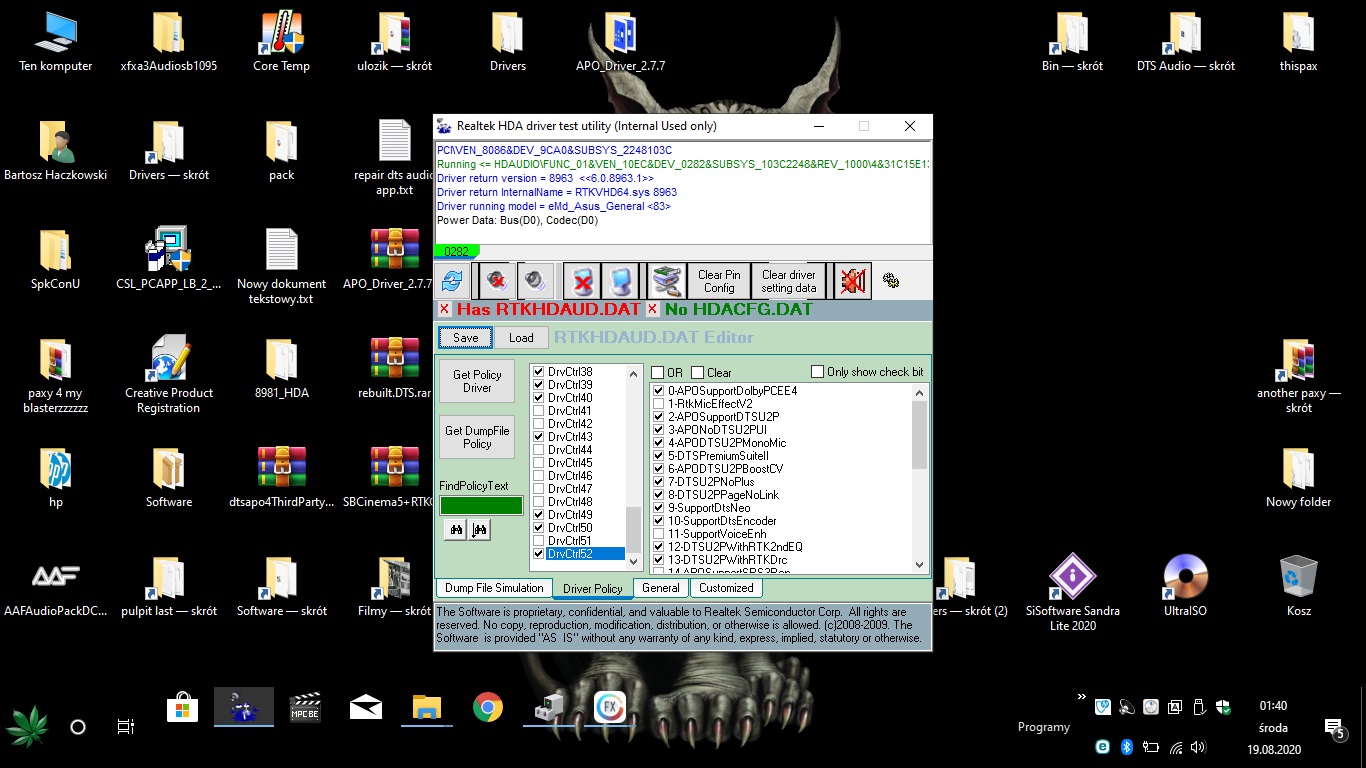Open Microsoft Store taskbar icon
Screen dimensions: 1366x768
point(183,708)
